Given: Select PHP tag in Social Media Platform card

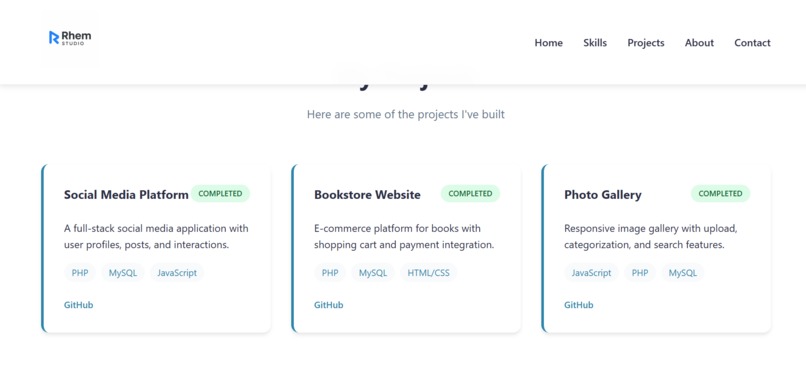Looking at the screenshot, I should 80,273.
